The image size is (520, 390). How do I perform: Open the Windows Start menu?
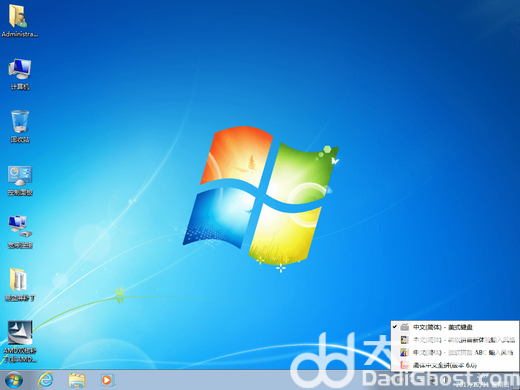[14, 380]
